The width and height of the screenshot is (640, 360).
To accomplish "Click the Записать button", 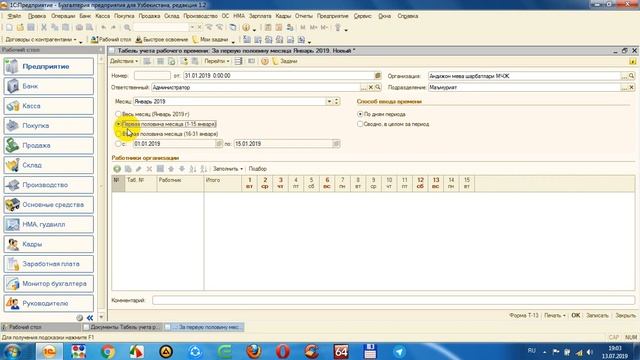I will 597,316.
